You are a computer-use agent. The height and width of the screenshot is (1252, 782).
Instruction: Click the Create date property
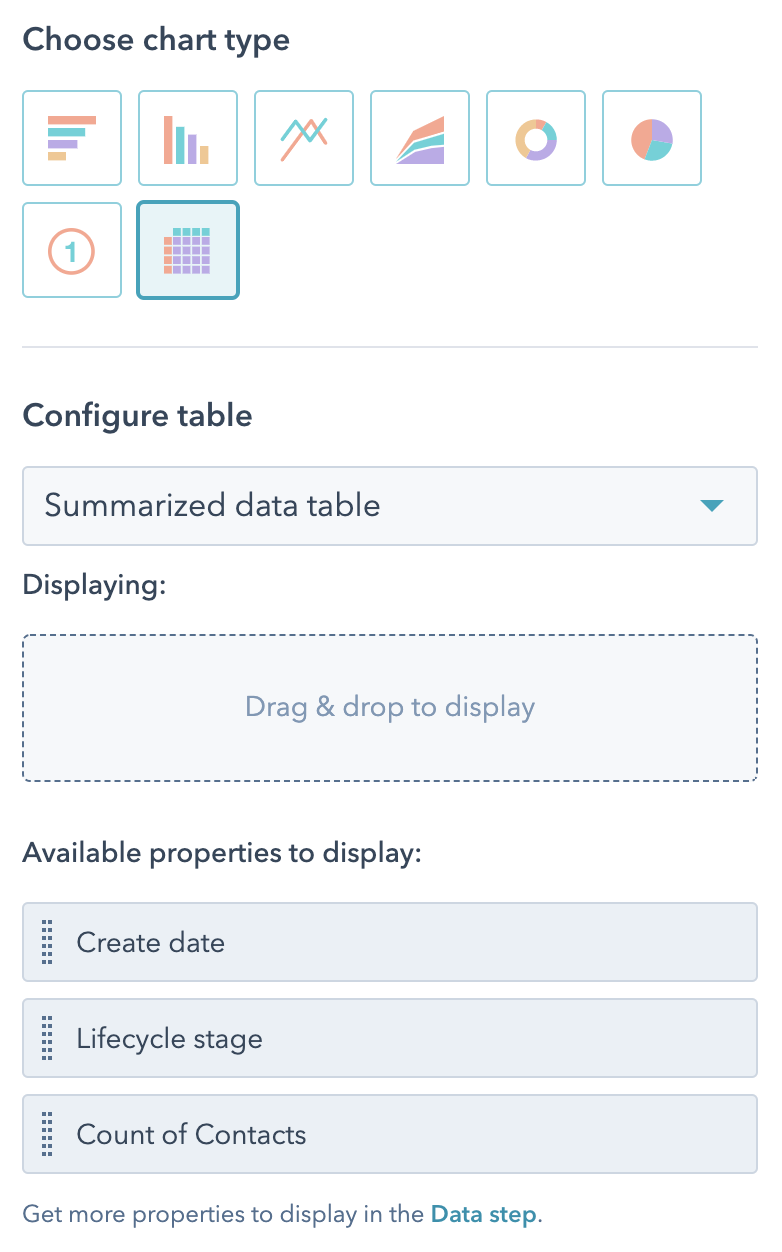coord(390,942)
